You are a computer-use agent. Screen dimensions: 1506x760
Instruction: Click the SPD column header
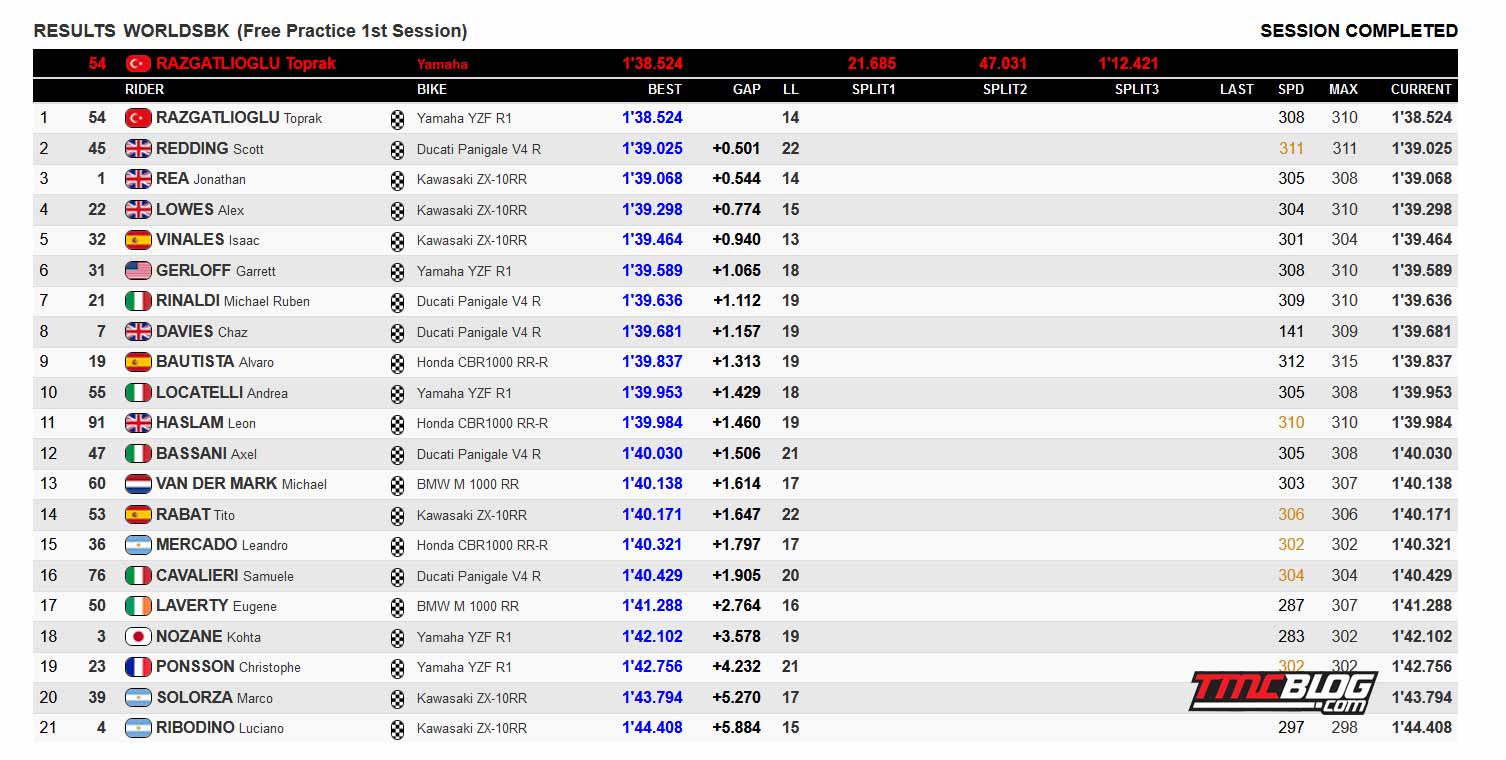tap(1291, 89)
